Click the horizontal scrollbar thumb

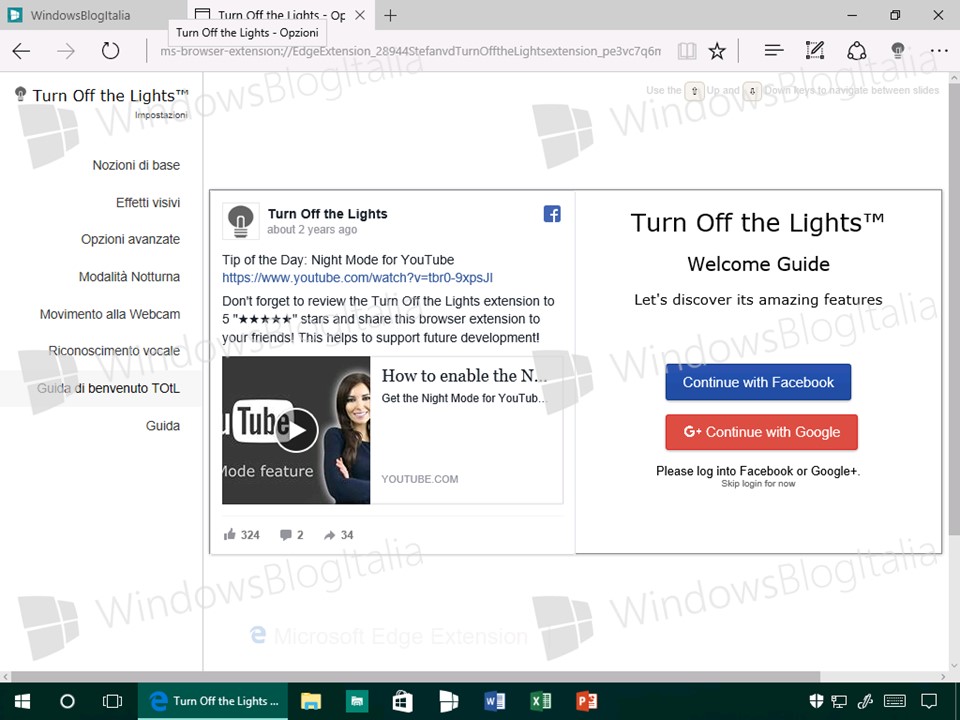[x=415, y=677]
